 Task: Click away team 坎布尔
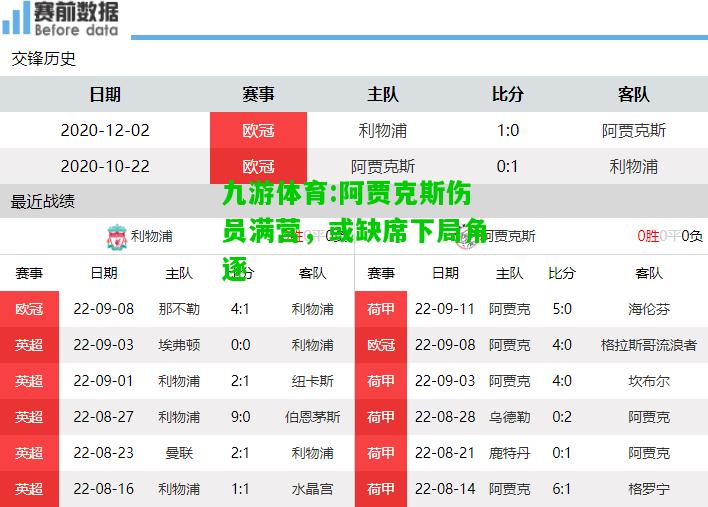(x=649, y=381)
